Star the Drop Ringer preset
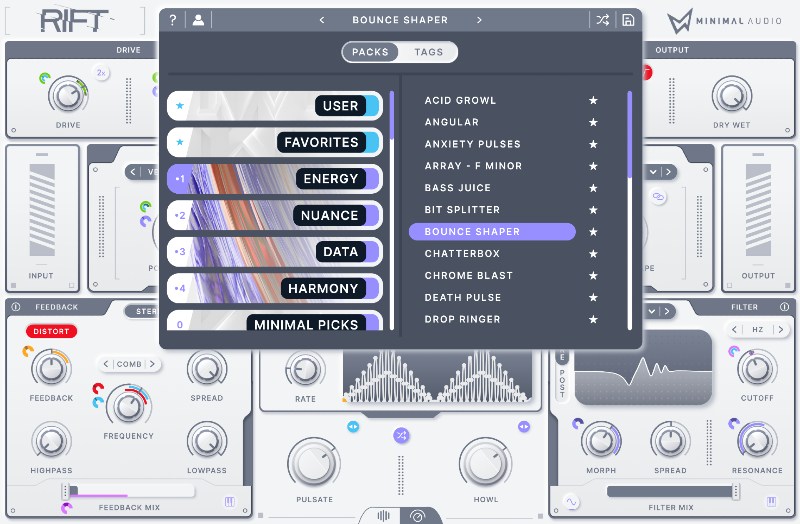The image size is (800, 524). click(593, 319)
